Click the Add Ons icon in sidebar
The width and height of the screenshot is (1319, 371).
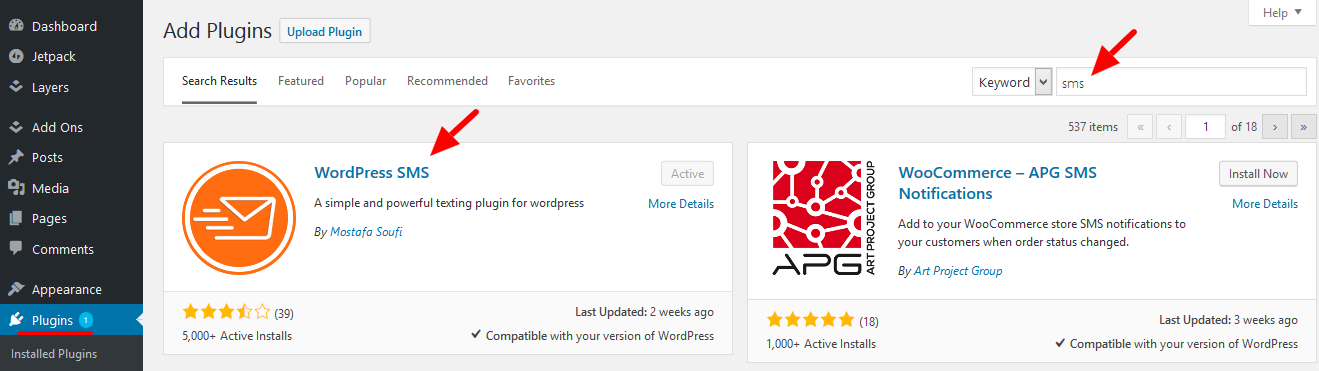click(x=16, y=127)
